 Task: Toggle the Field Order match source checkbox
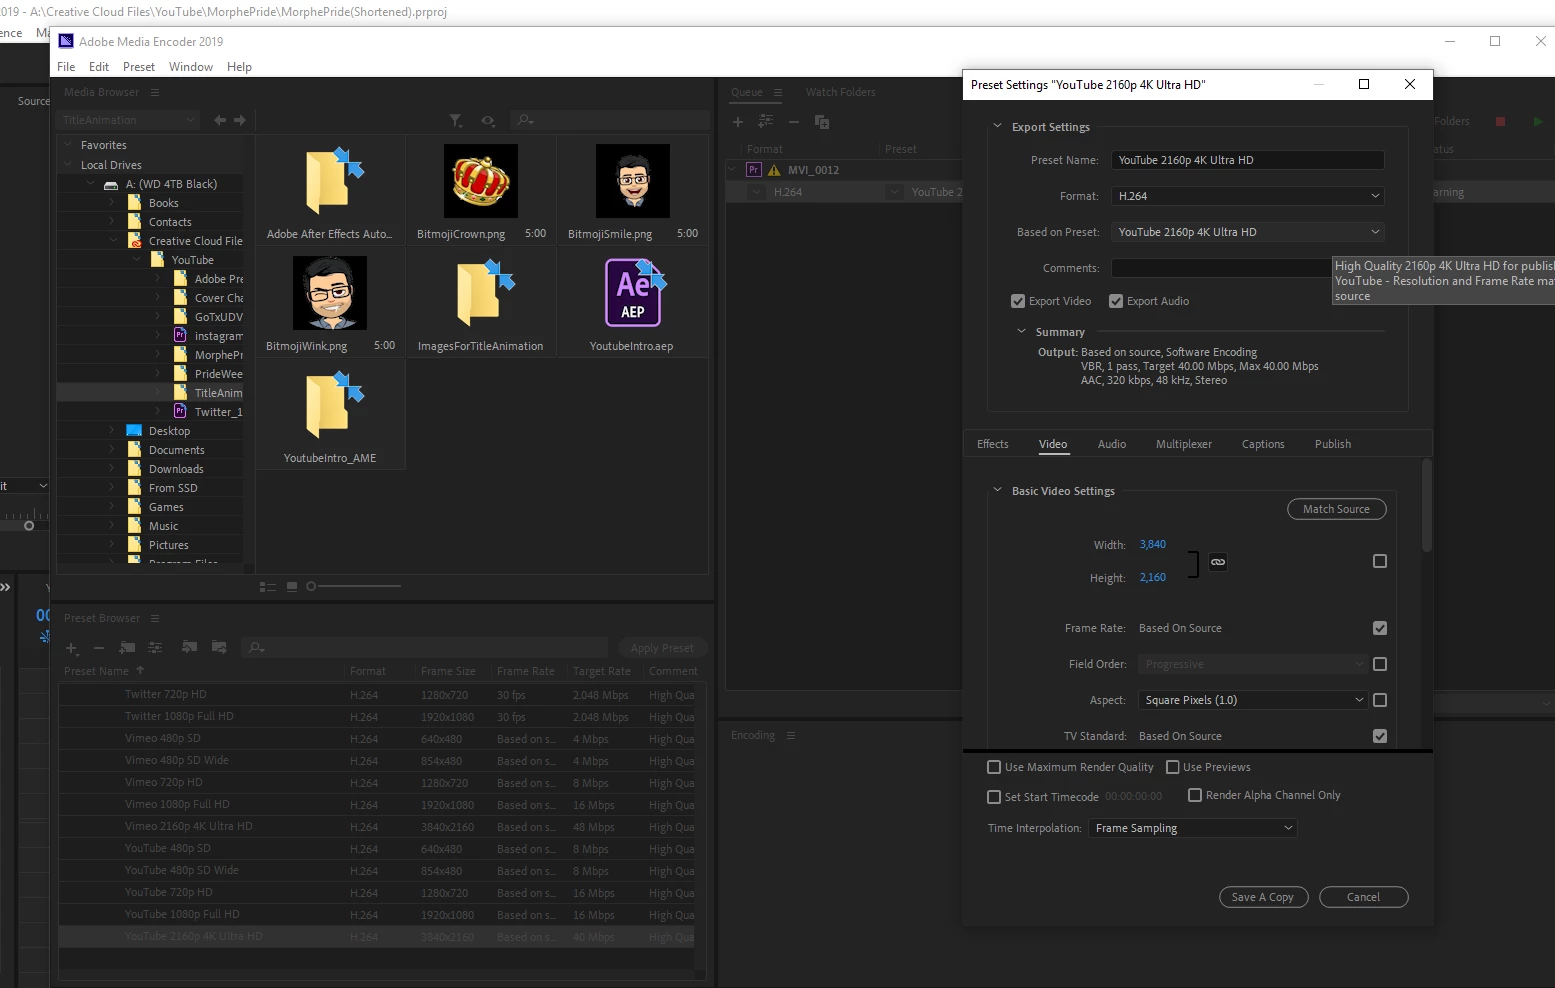(x=1380, y=664)
